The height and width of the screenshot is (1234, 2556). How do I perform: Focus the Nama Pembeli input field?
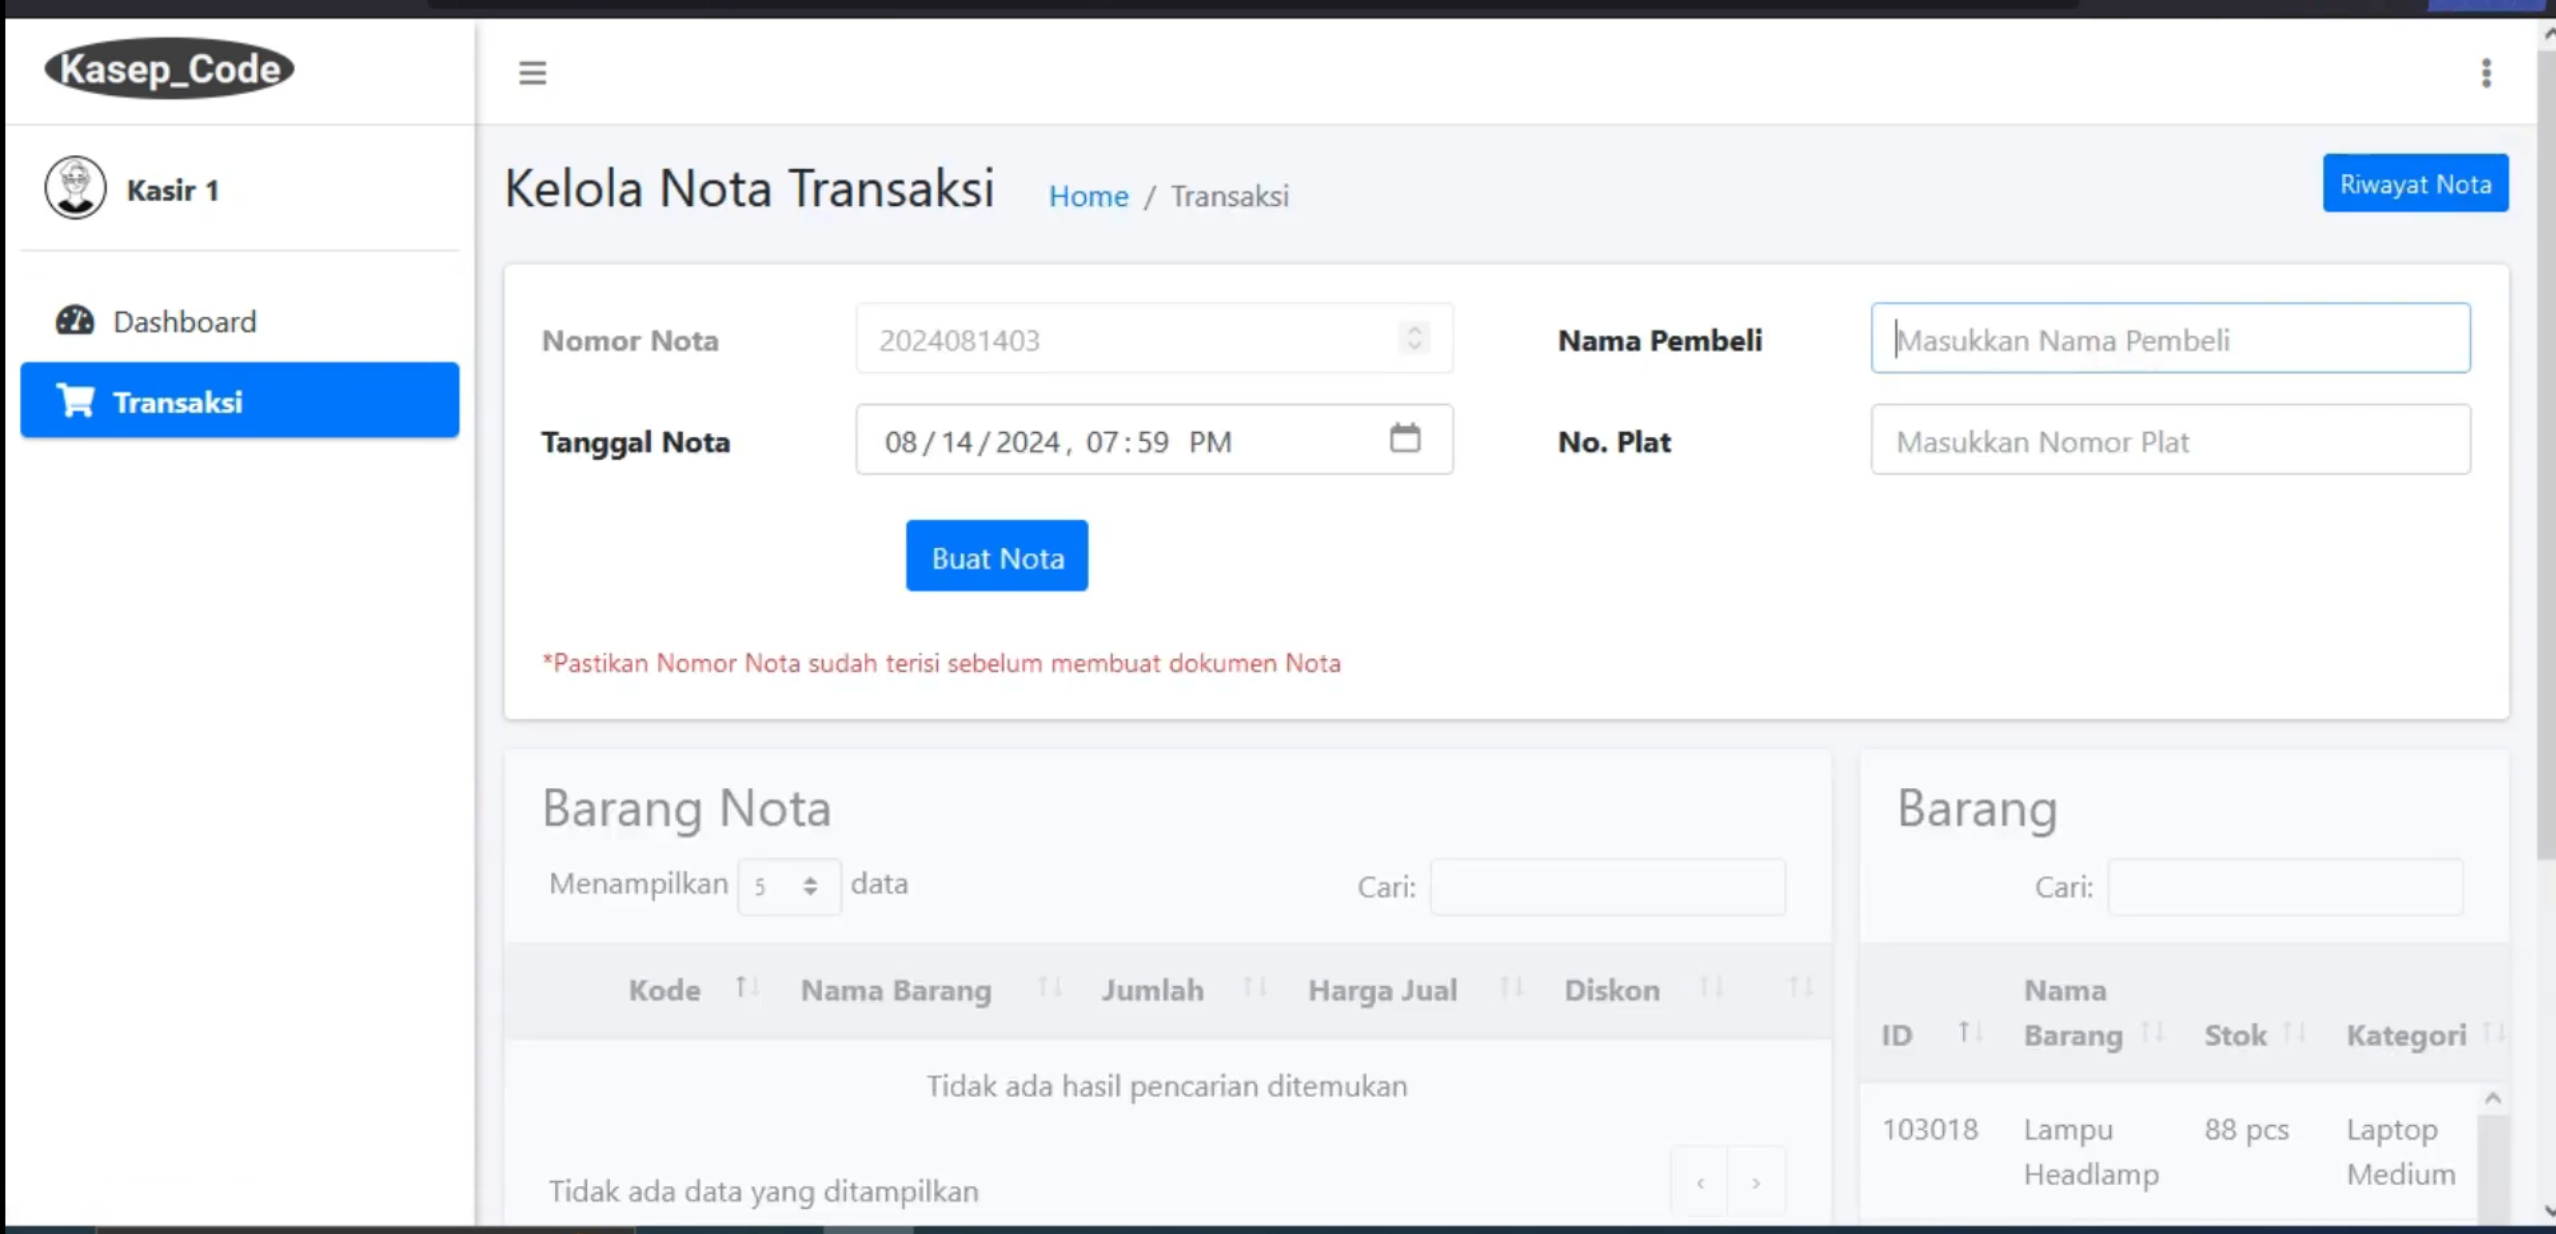(2170, 339)
